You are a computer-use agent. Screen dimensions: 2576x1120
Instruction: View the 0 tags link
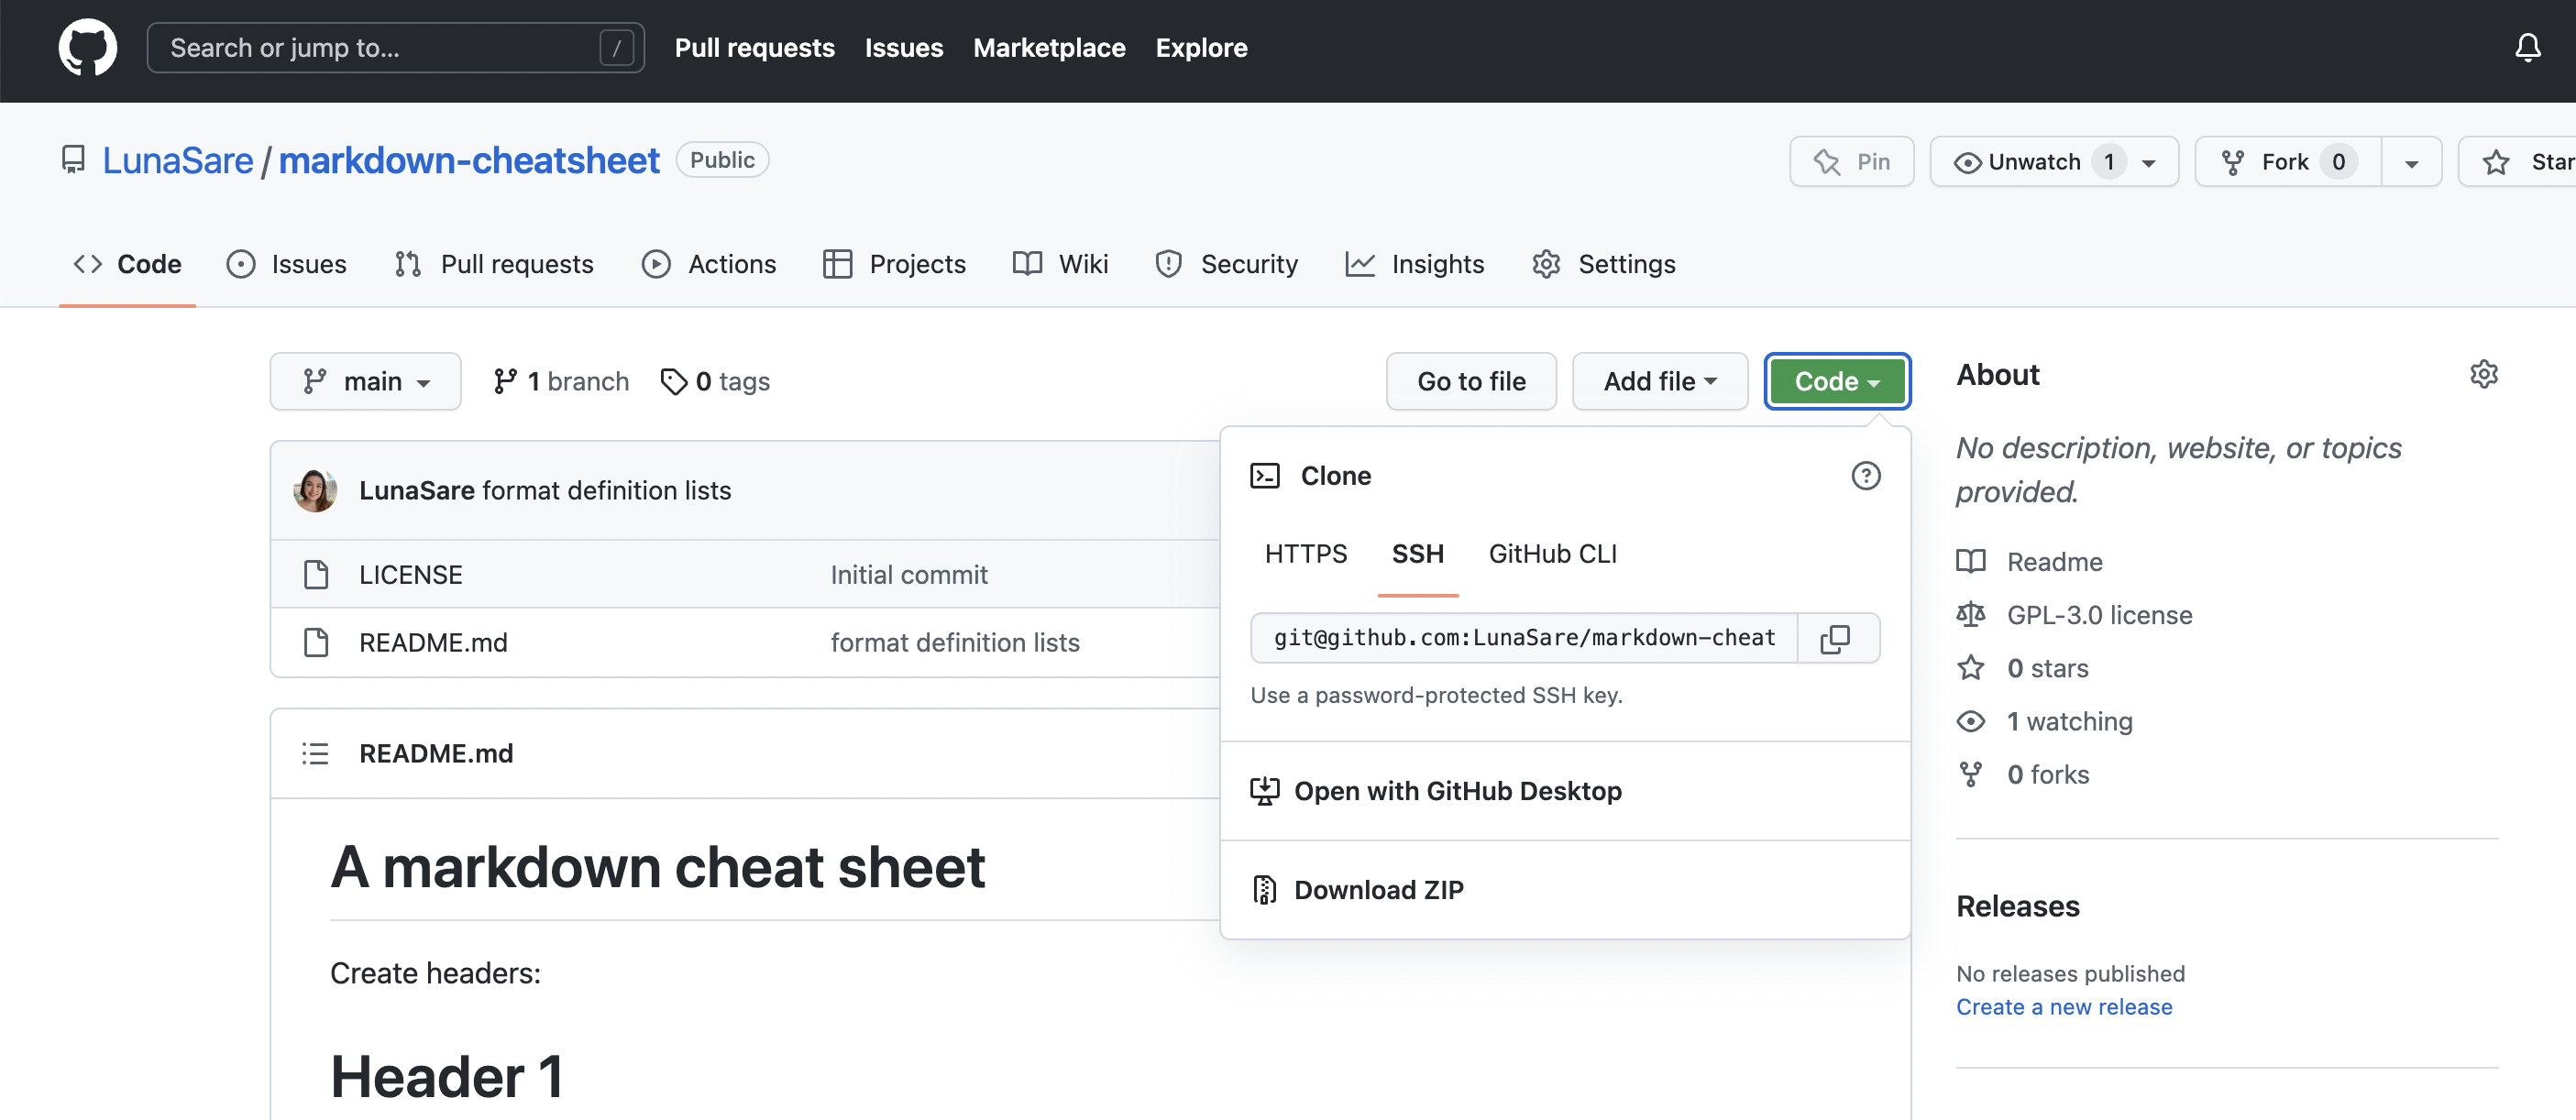[x=715, y=381]
